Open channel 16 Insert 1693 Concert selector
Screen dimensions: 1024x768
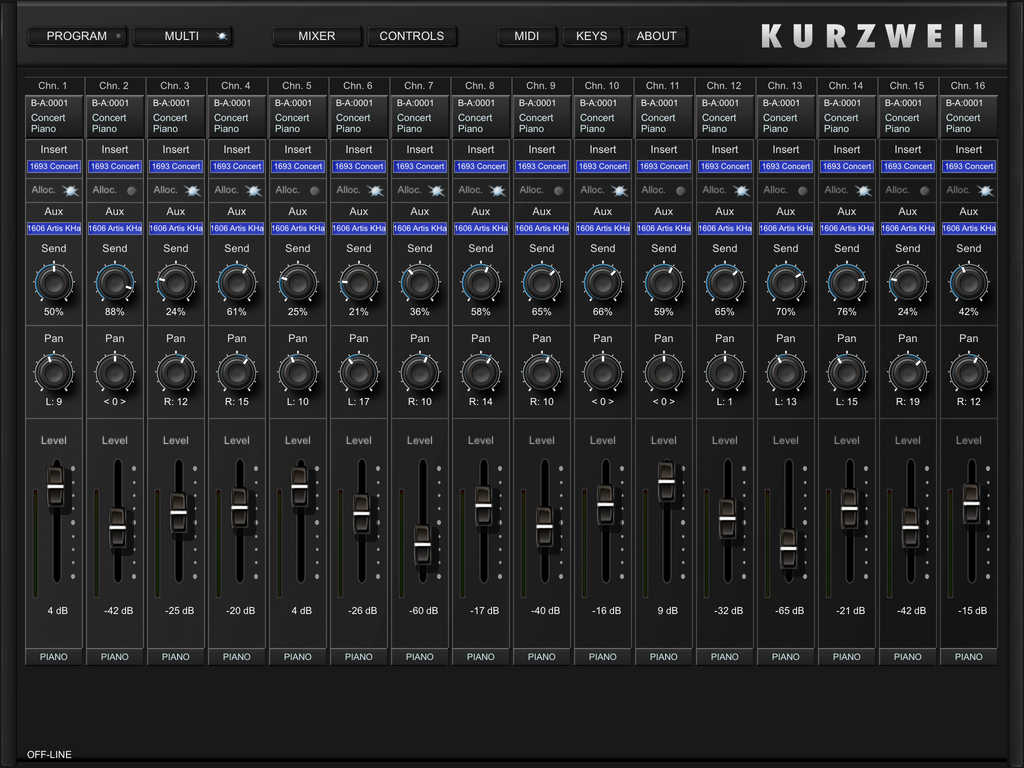click(969, 166)
